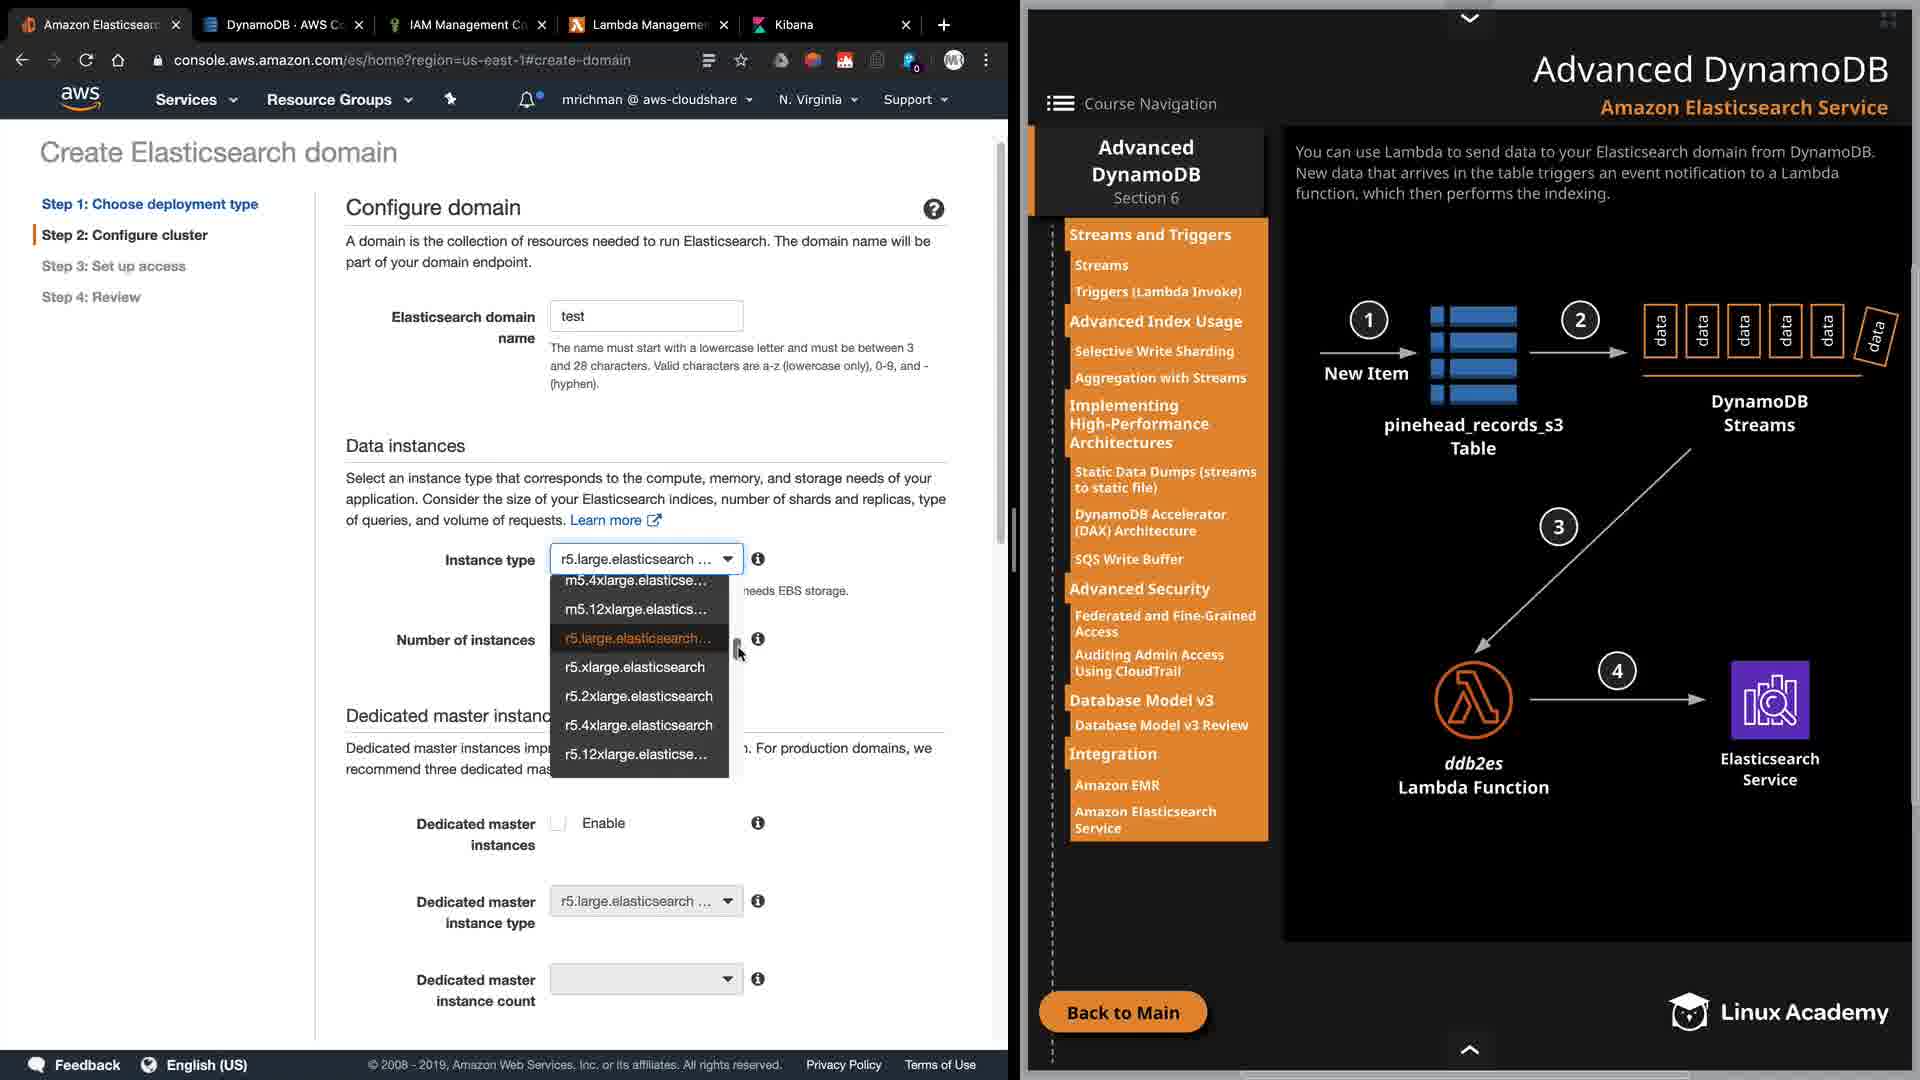The width and height of the screenshot is (1920, 1080).
Task: Click the pin shortcuts star icon
Action: (450, 99)
